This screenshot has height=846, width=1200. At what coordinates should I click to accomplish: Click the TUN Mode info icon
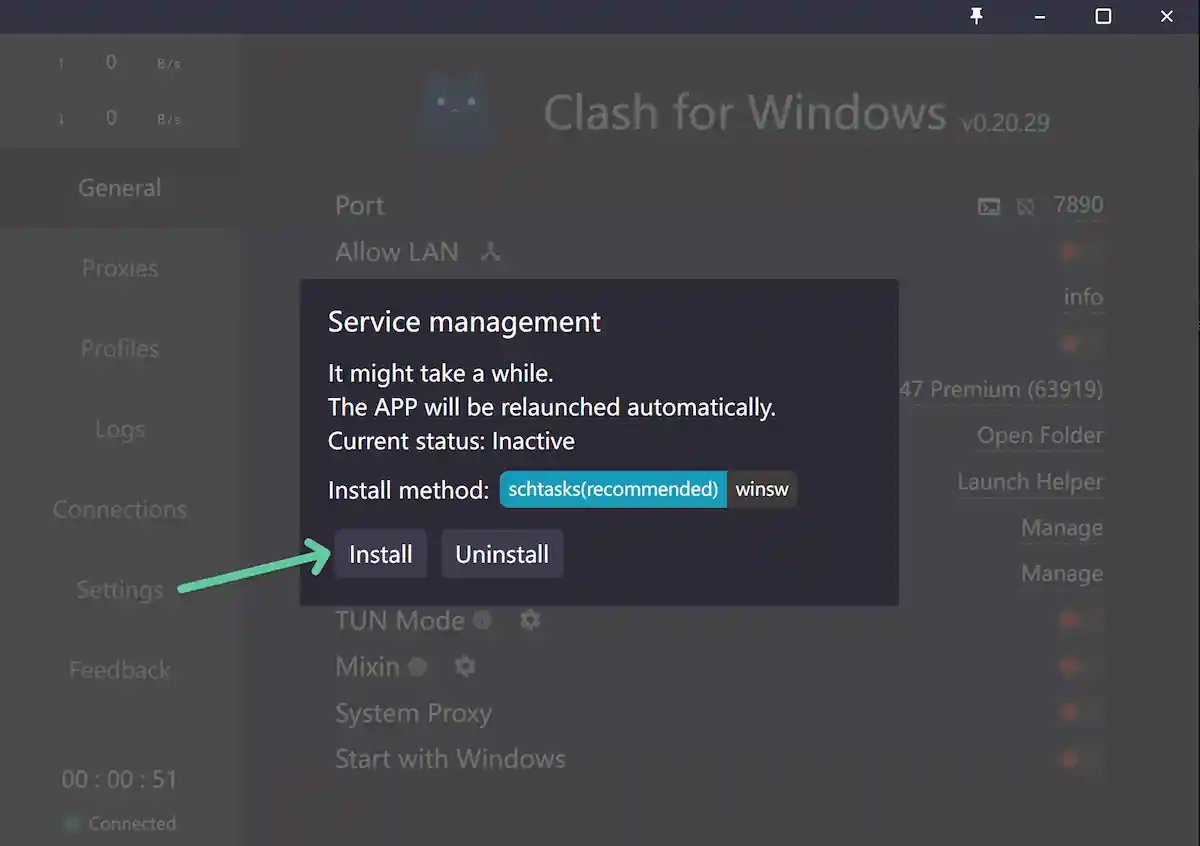482,620
